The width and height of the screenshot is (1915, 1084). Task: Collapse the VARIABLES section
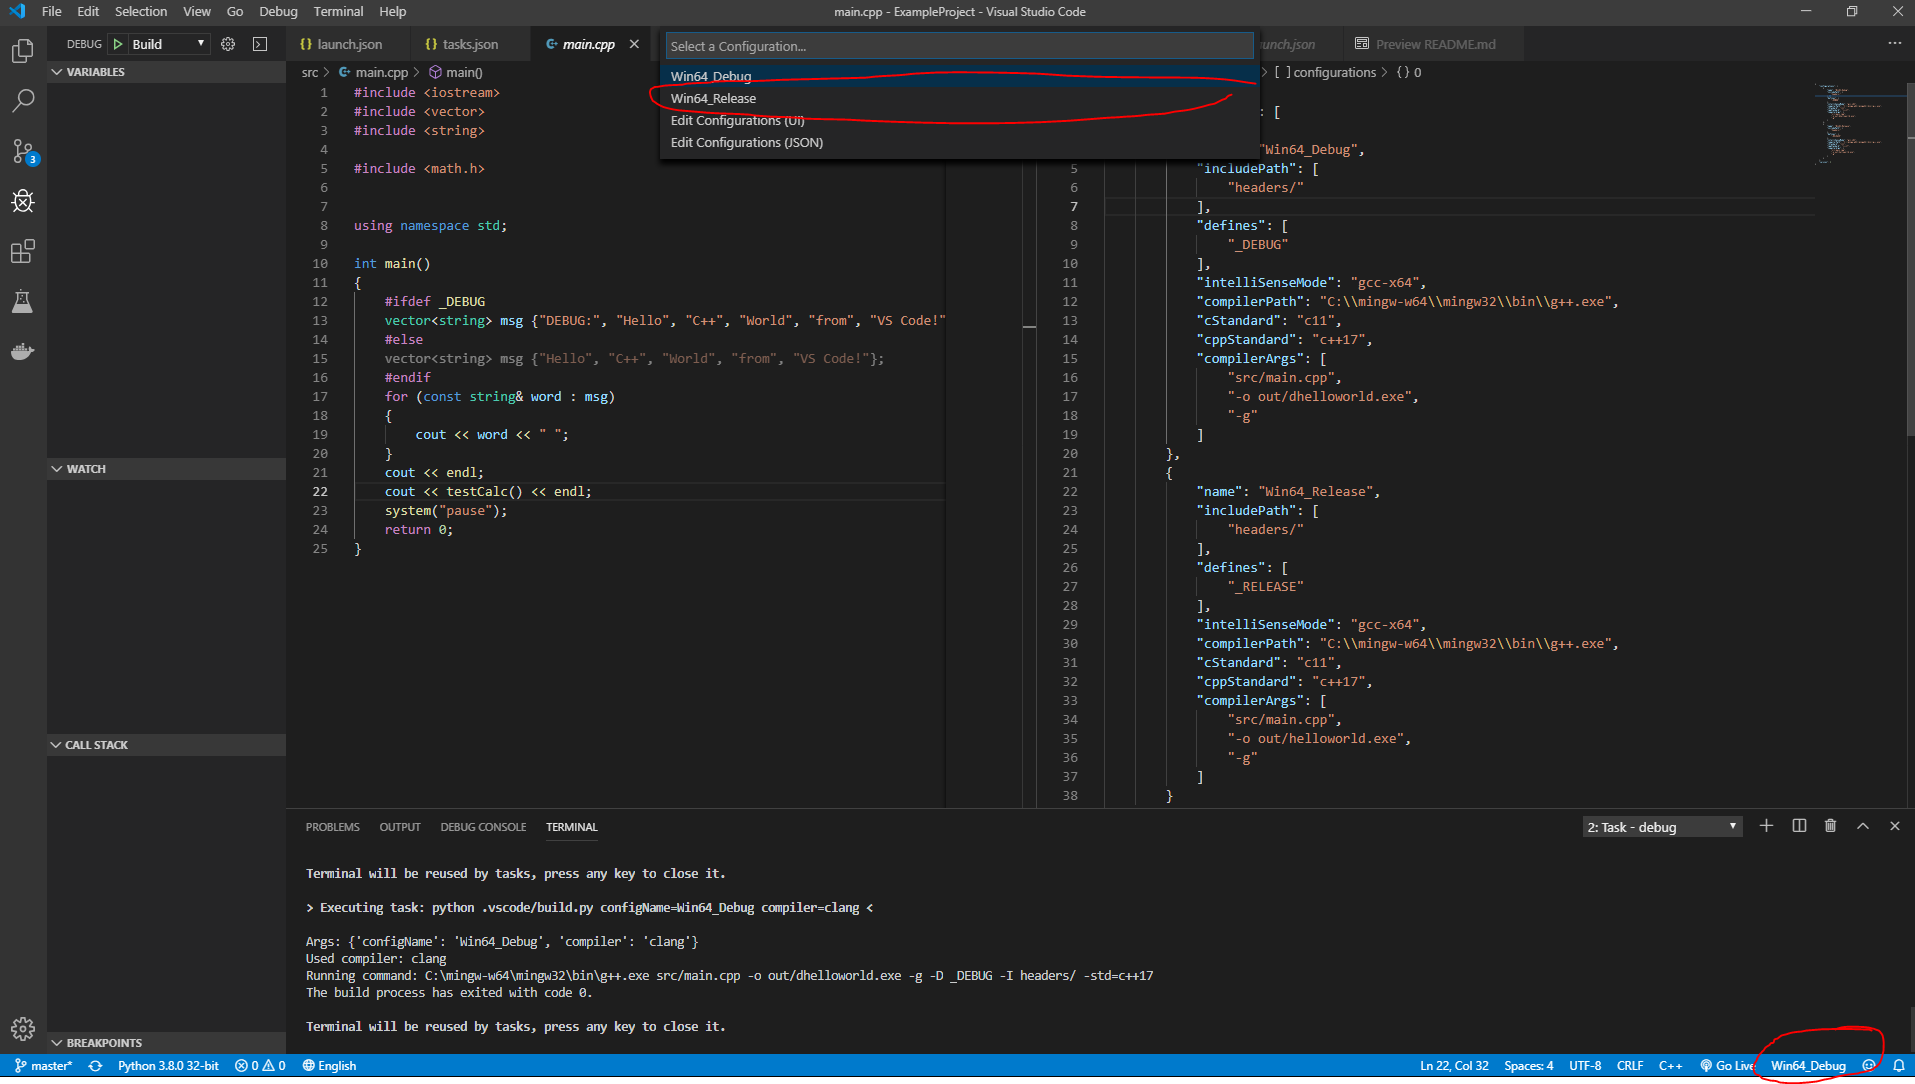click(x=166, y=72)
